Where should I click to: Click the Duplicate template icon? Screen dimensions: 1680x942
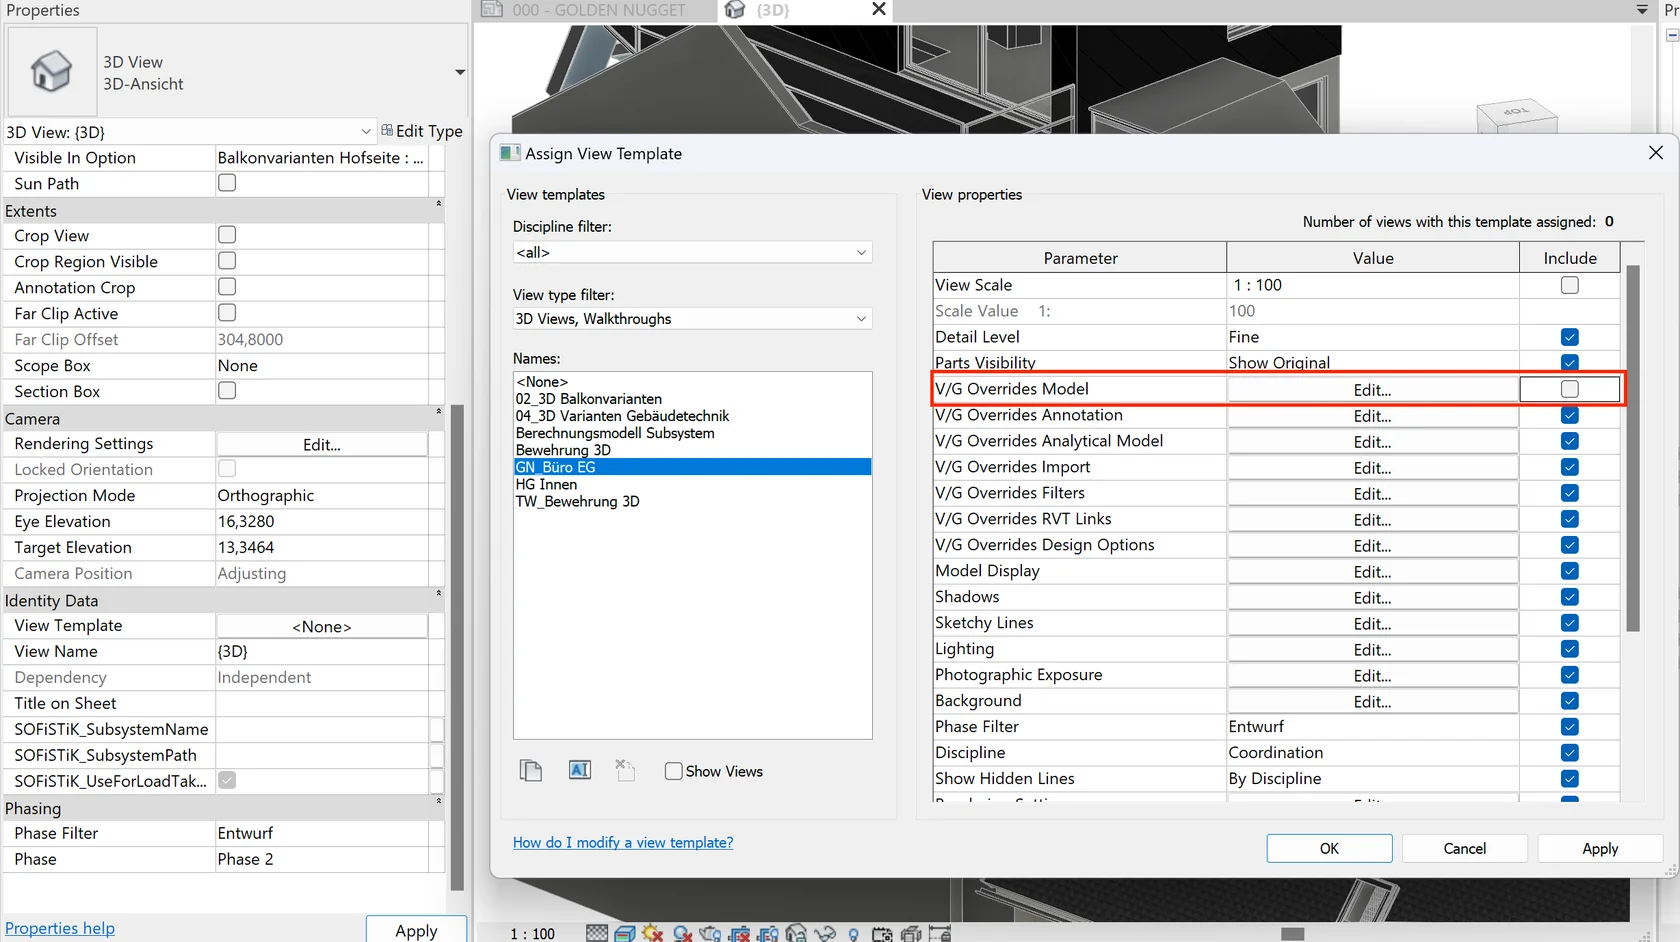(x=531, y=770)
